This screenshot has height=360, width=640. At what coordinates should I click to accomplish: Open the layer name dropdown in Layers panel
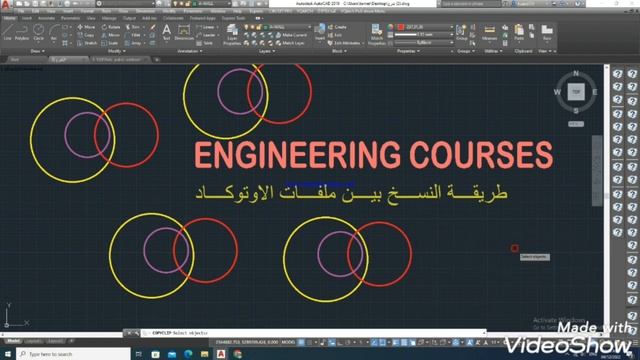309,27
